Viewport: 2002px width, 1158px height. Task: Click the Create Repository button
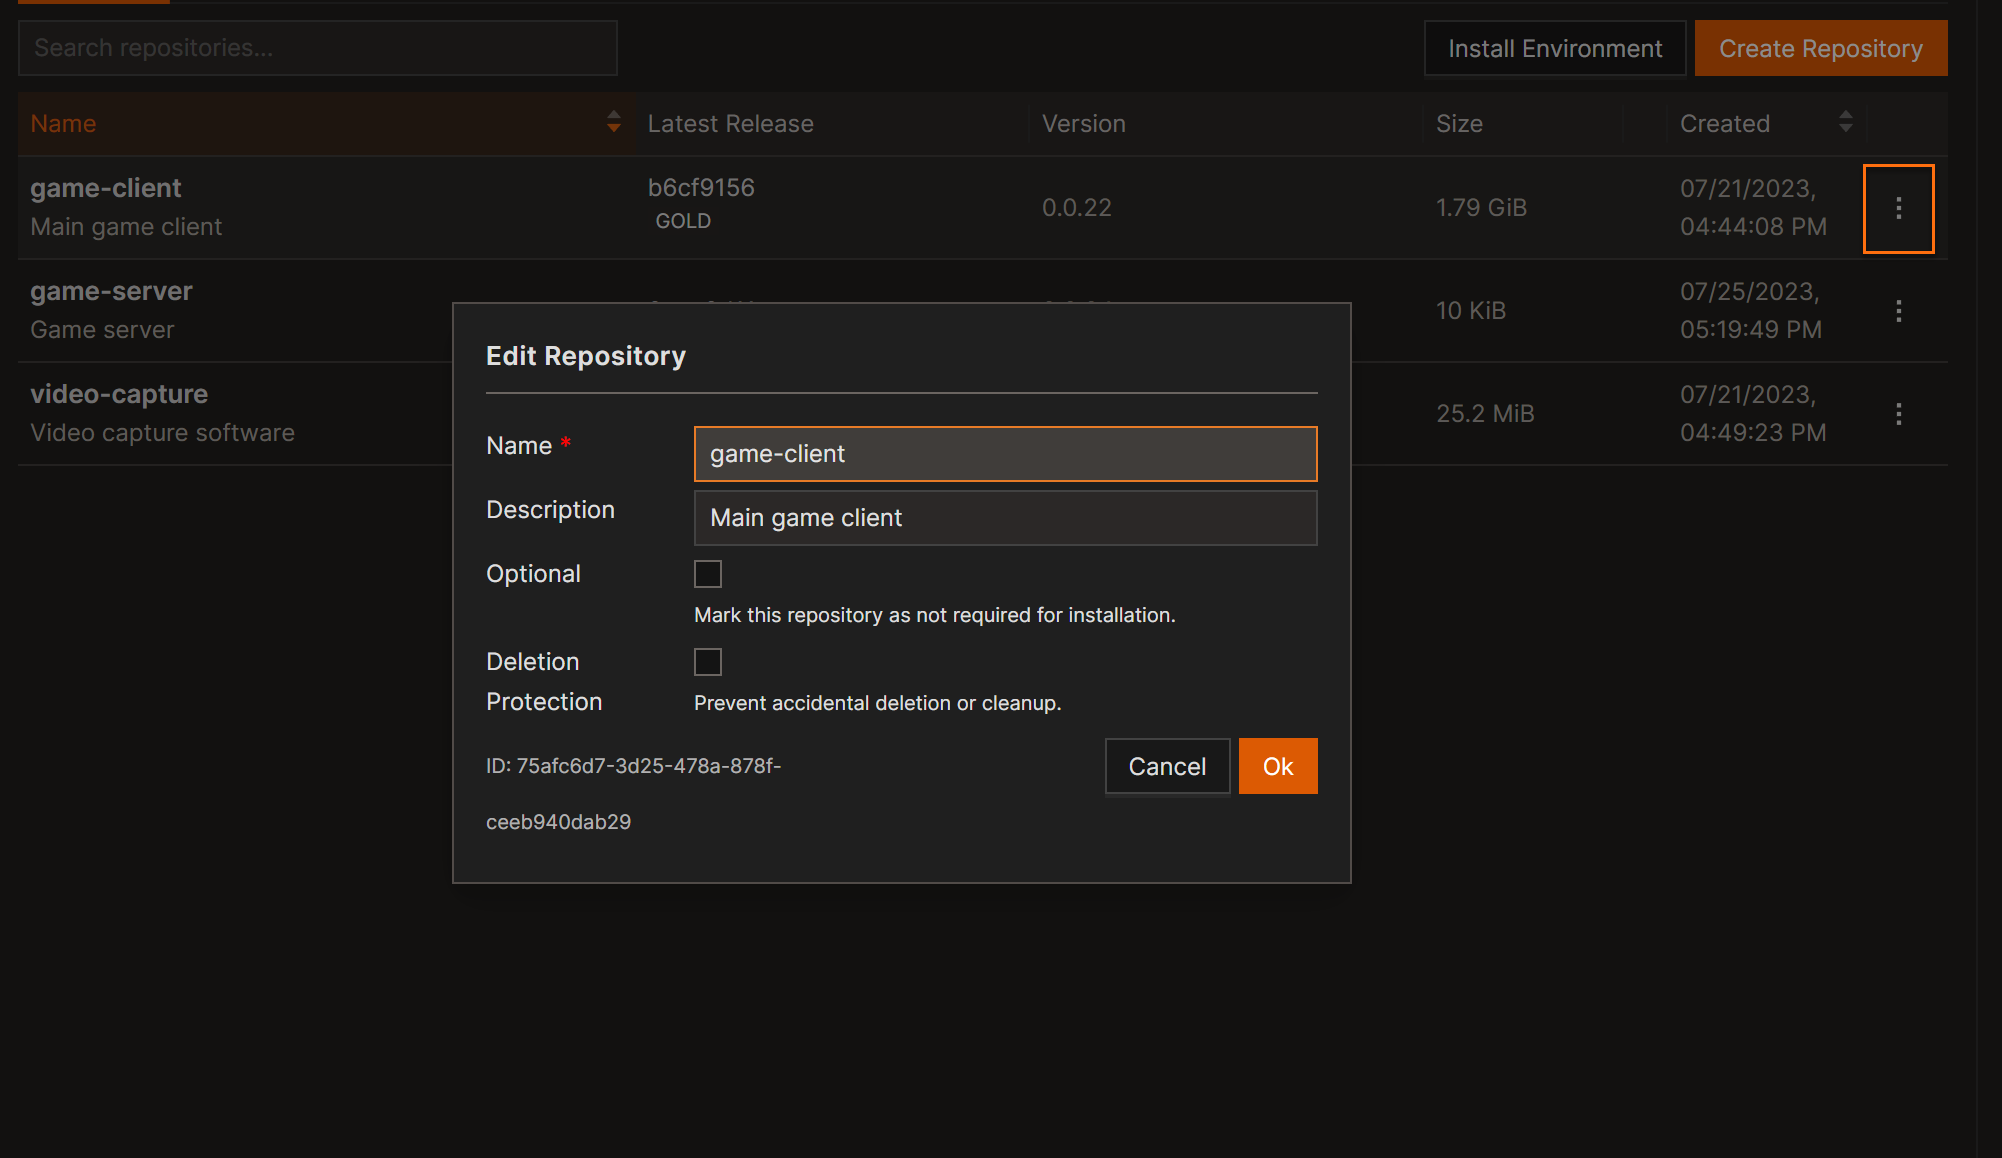[1820, 48]
